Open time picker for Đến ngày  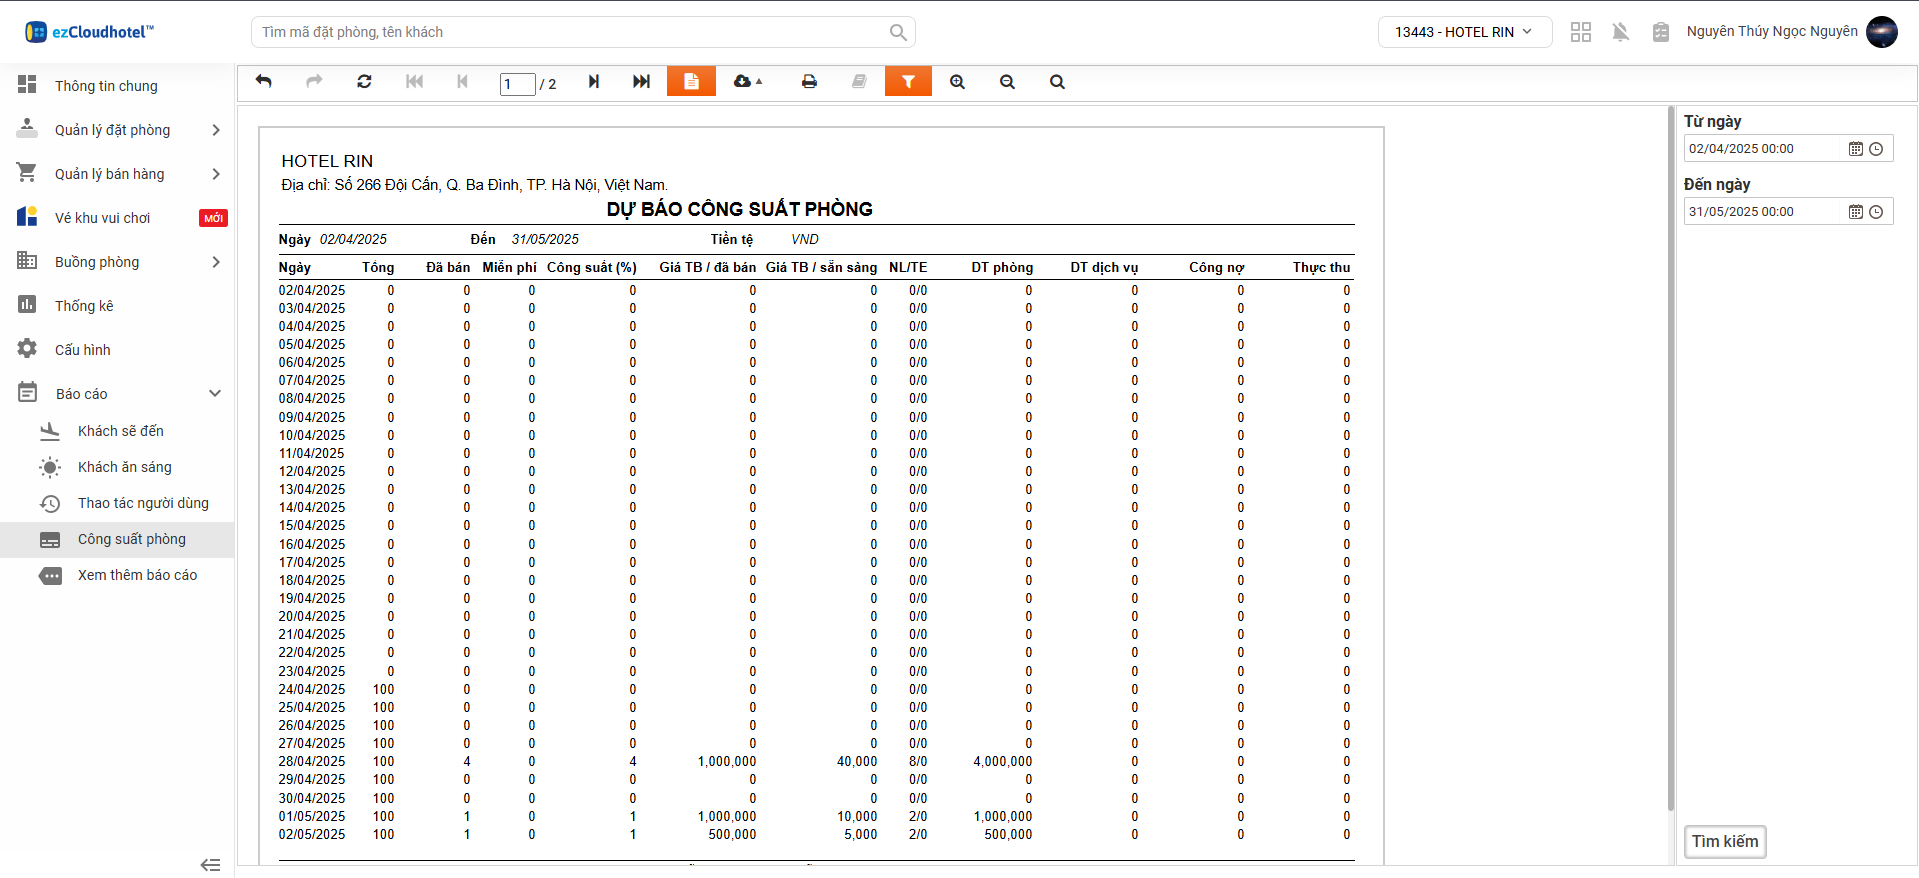pyautogui.click(x=1876, y=212)
